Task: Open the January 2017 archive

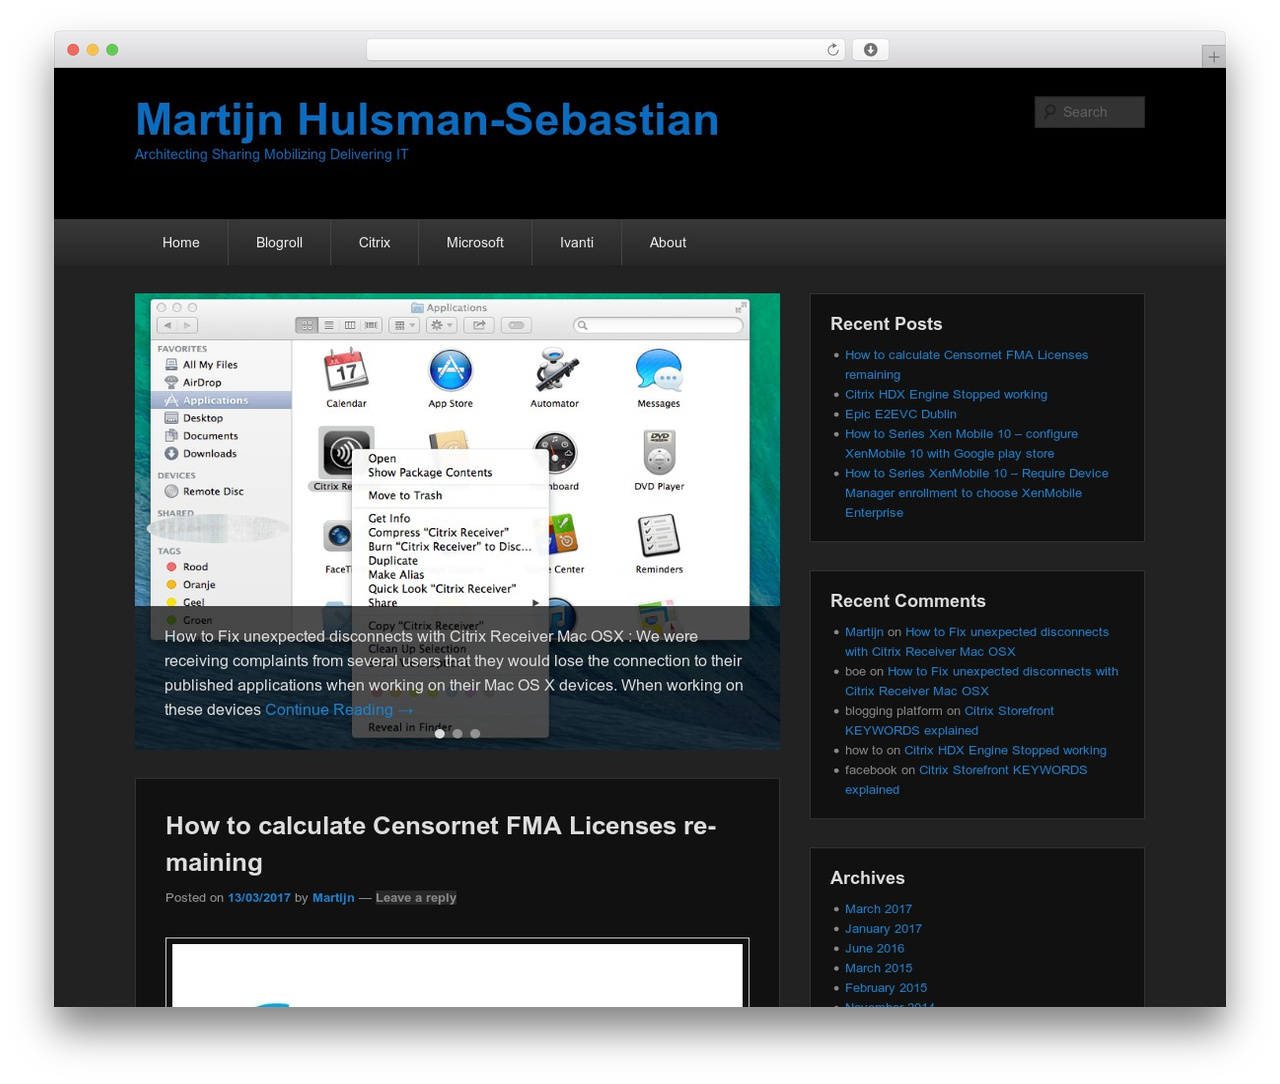Action: point(883,928)
